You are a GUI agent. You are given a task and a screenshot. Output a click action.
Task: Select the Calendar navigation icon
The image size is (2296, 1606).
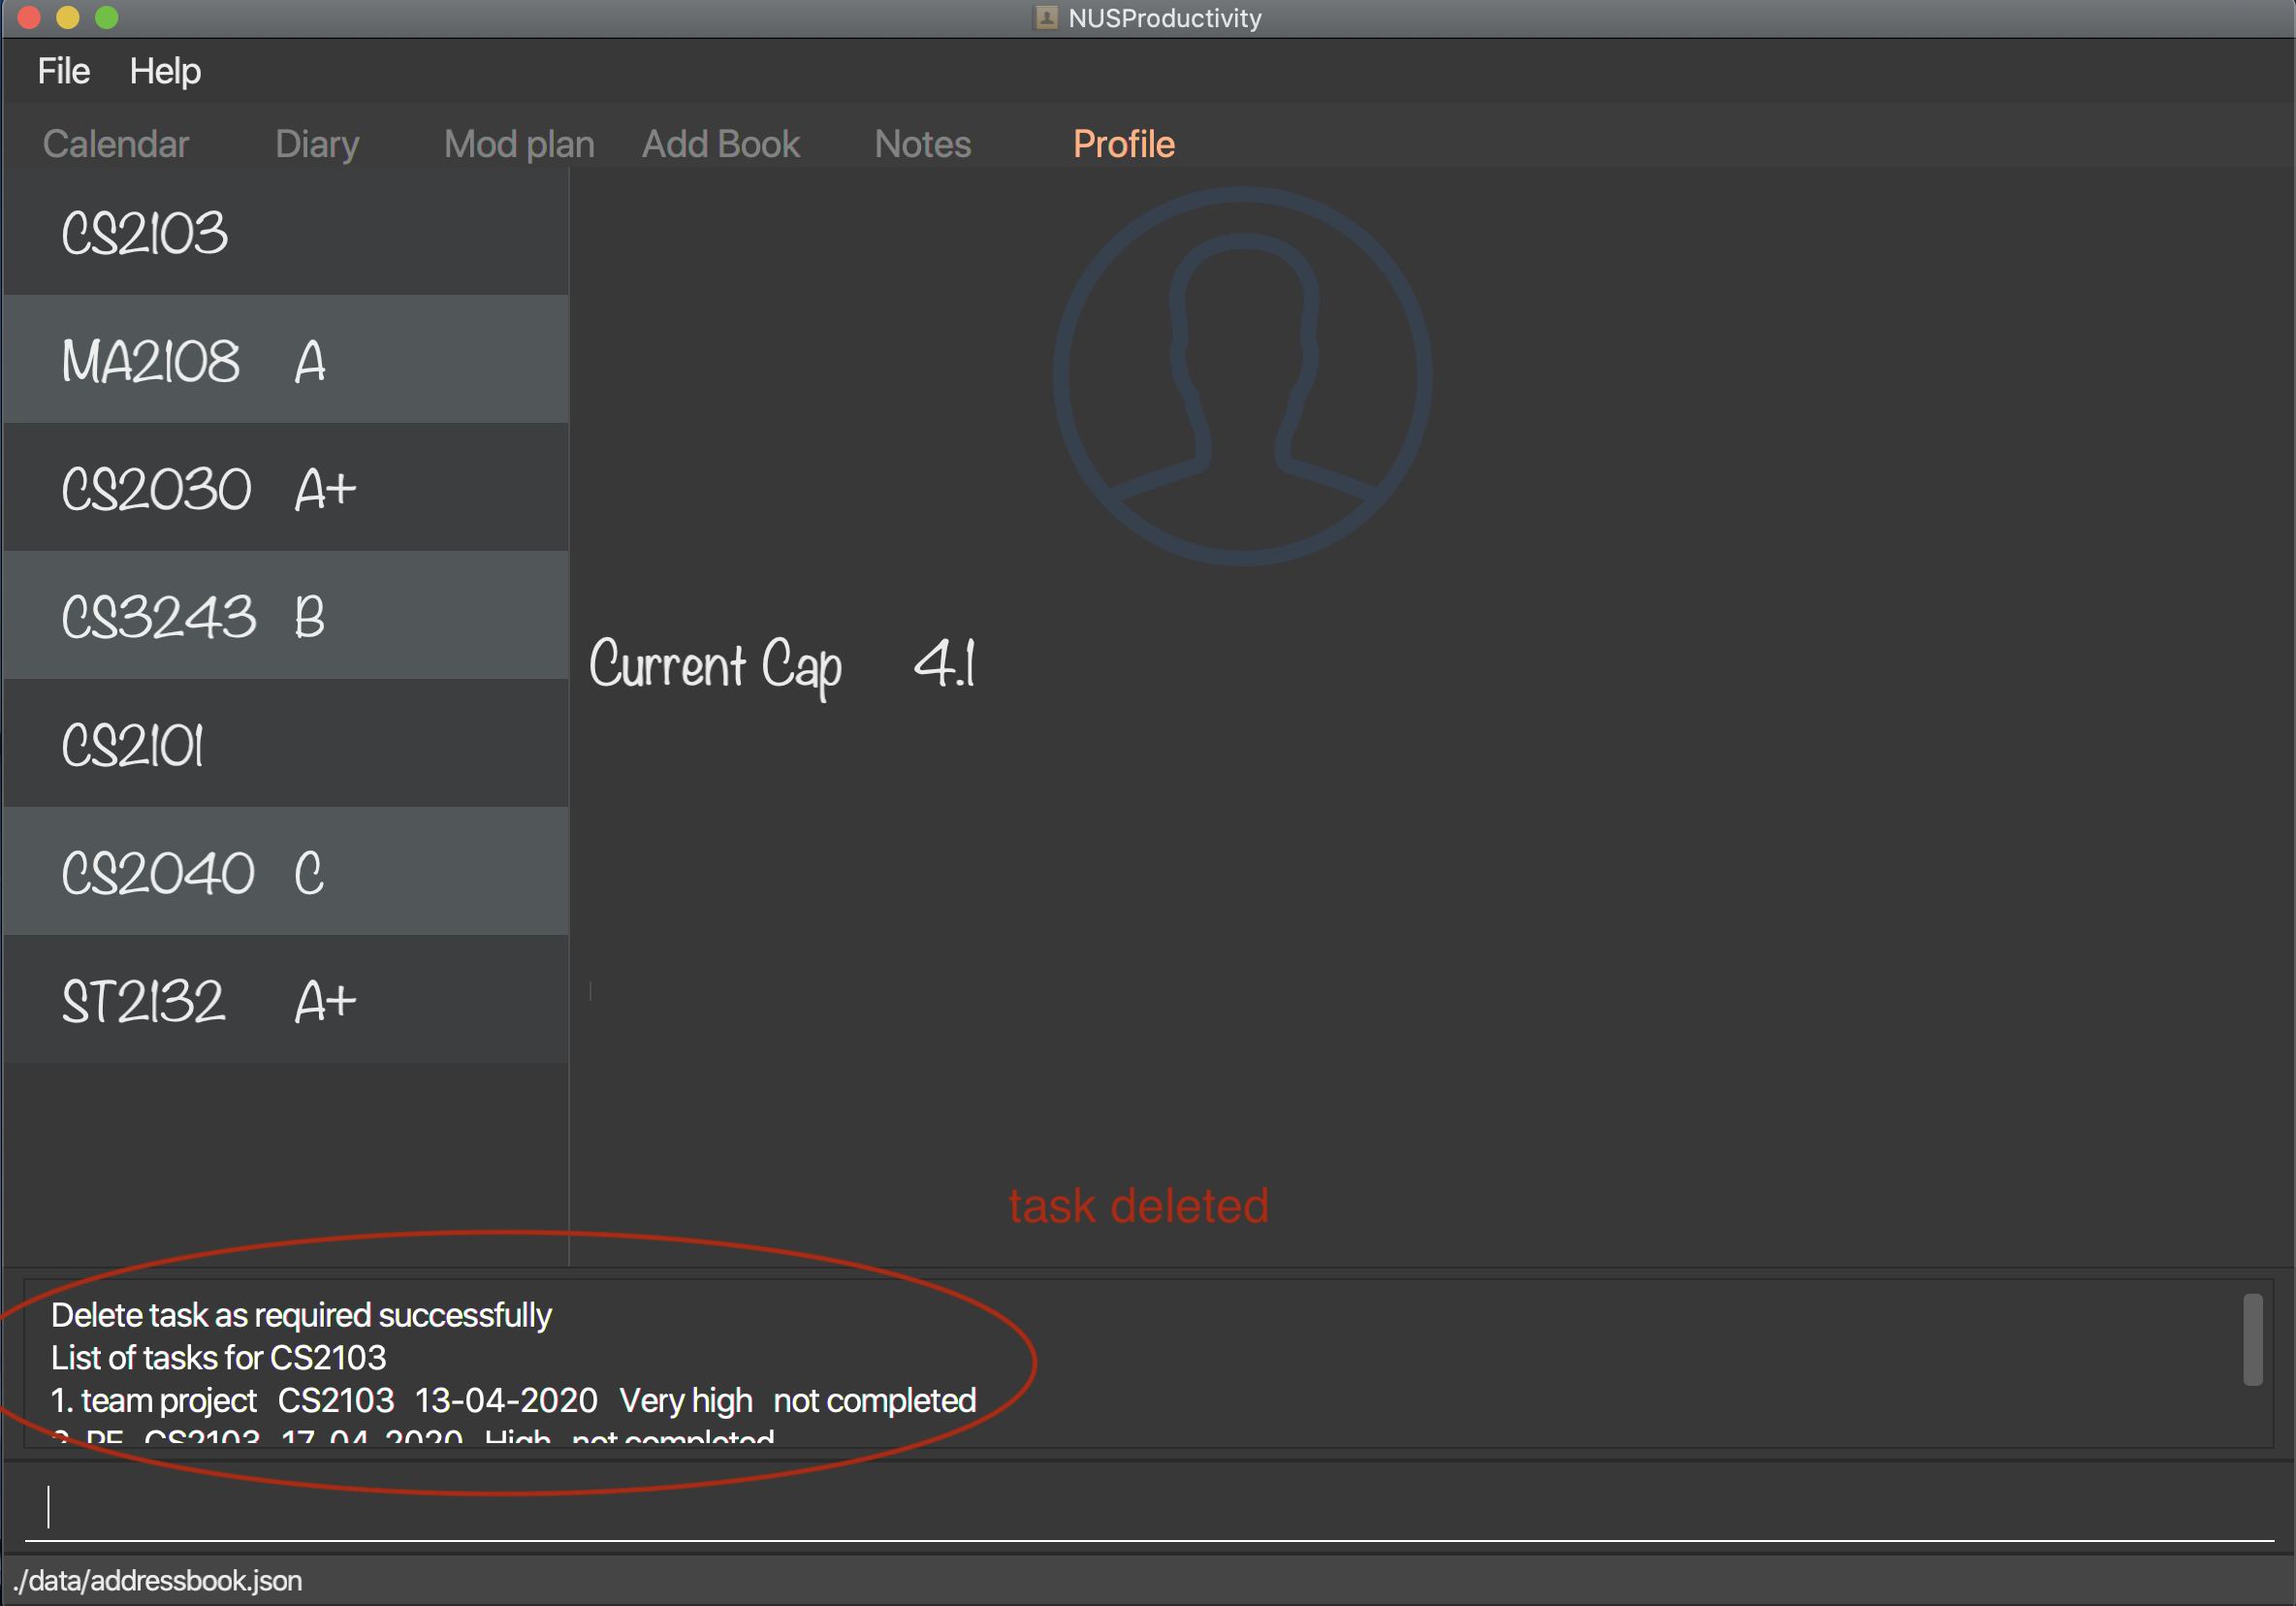[x=112, y=145]
